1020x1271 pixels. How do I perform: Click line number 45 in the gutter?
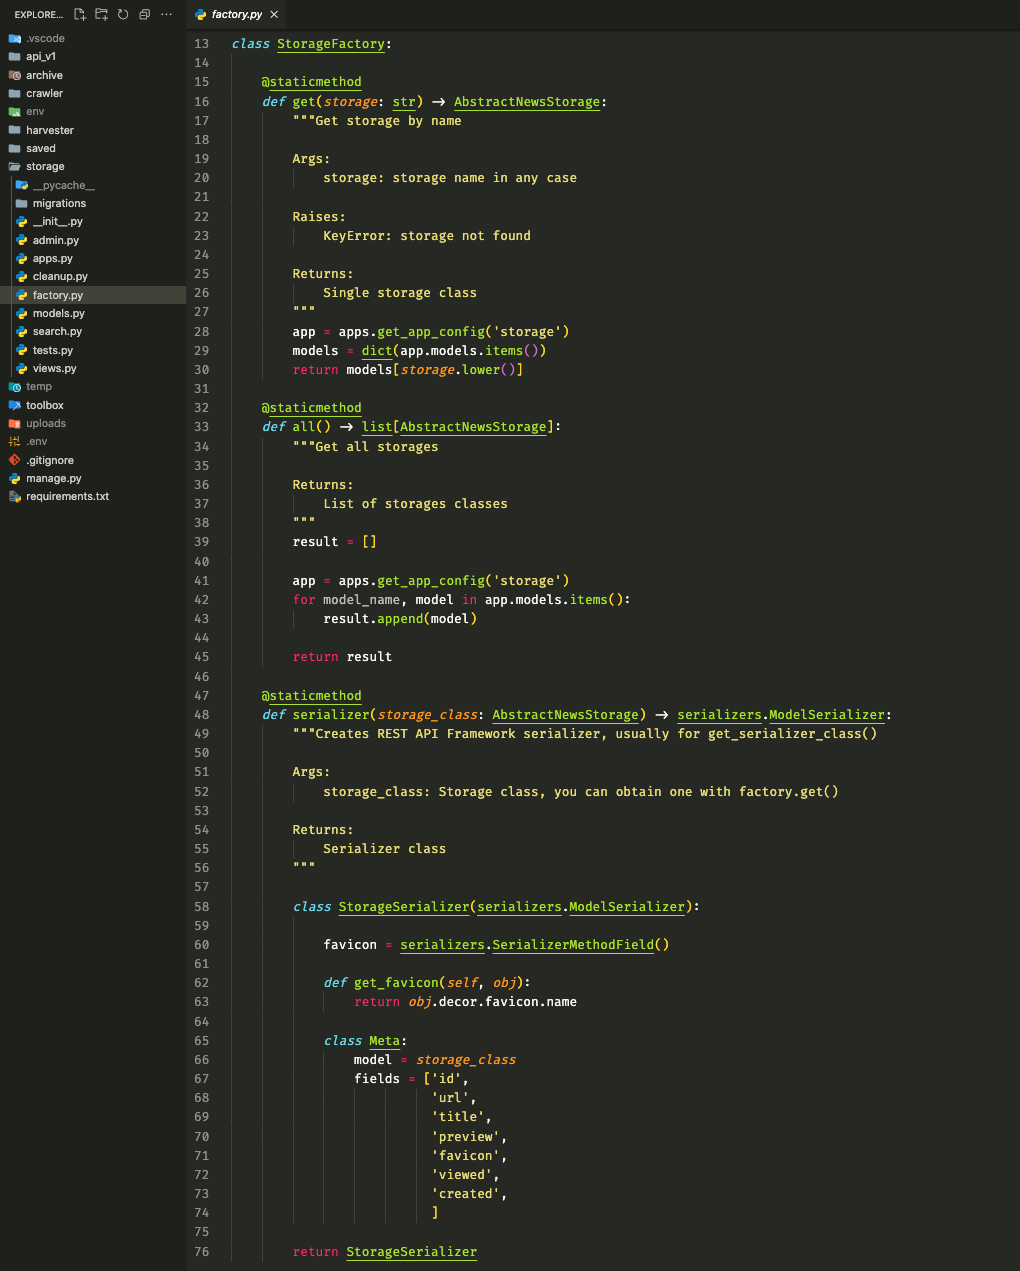[x=202, y=657]
